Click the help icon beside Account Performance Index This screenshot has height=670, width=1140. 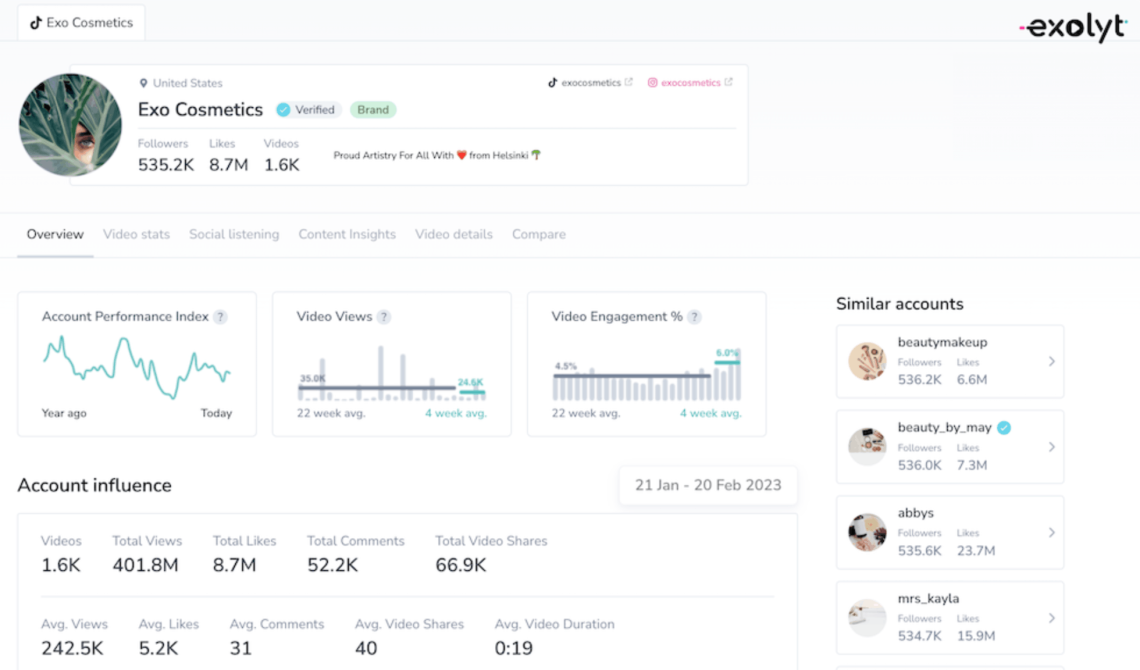coord(220,317)
